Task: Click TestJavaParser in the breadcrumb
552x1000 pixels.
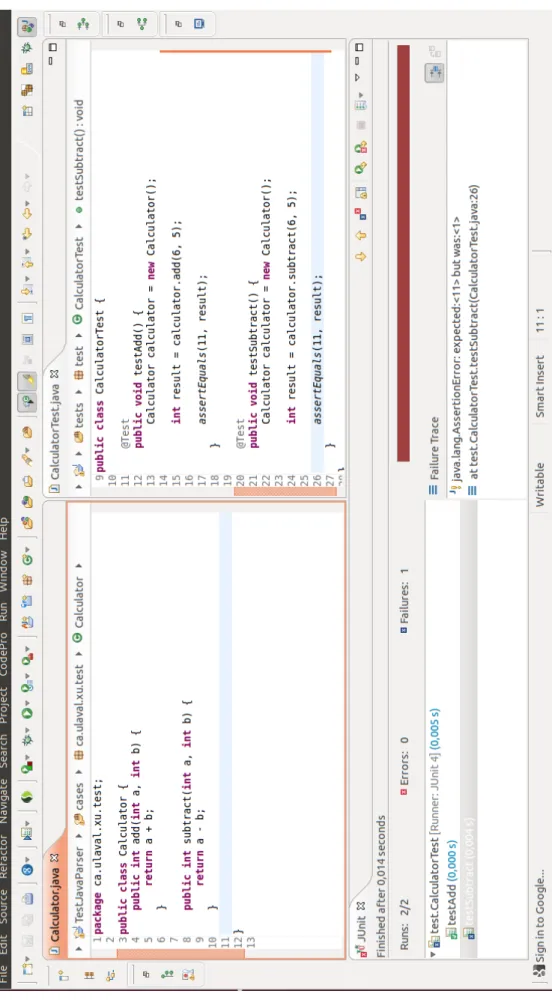Action: coord(79,883)
